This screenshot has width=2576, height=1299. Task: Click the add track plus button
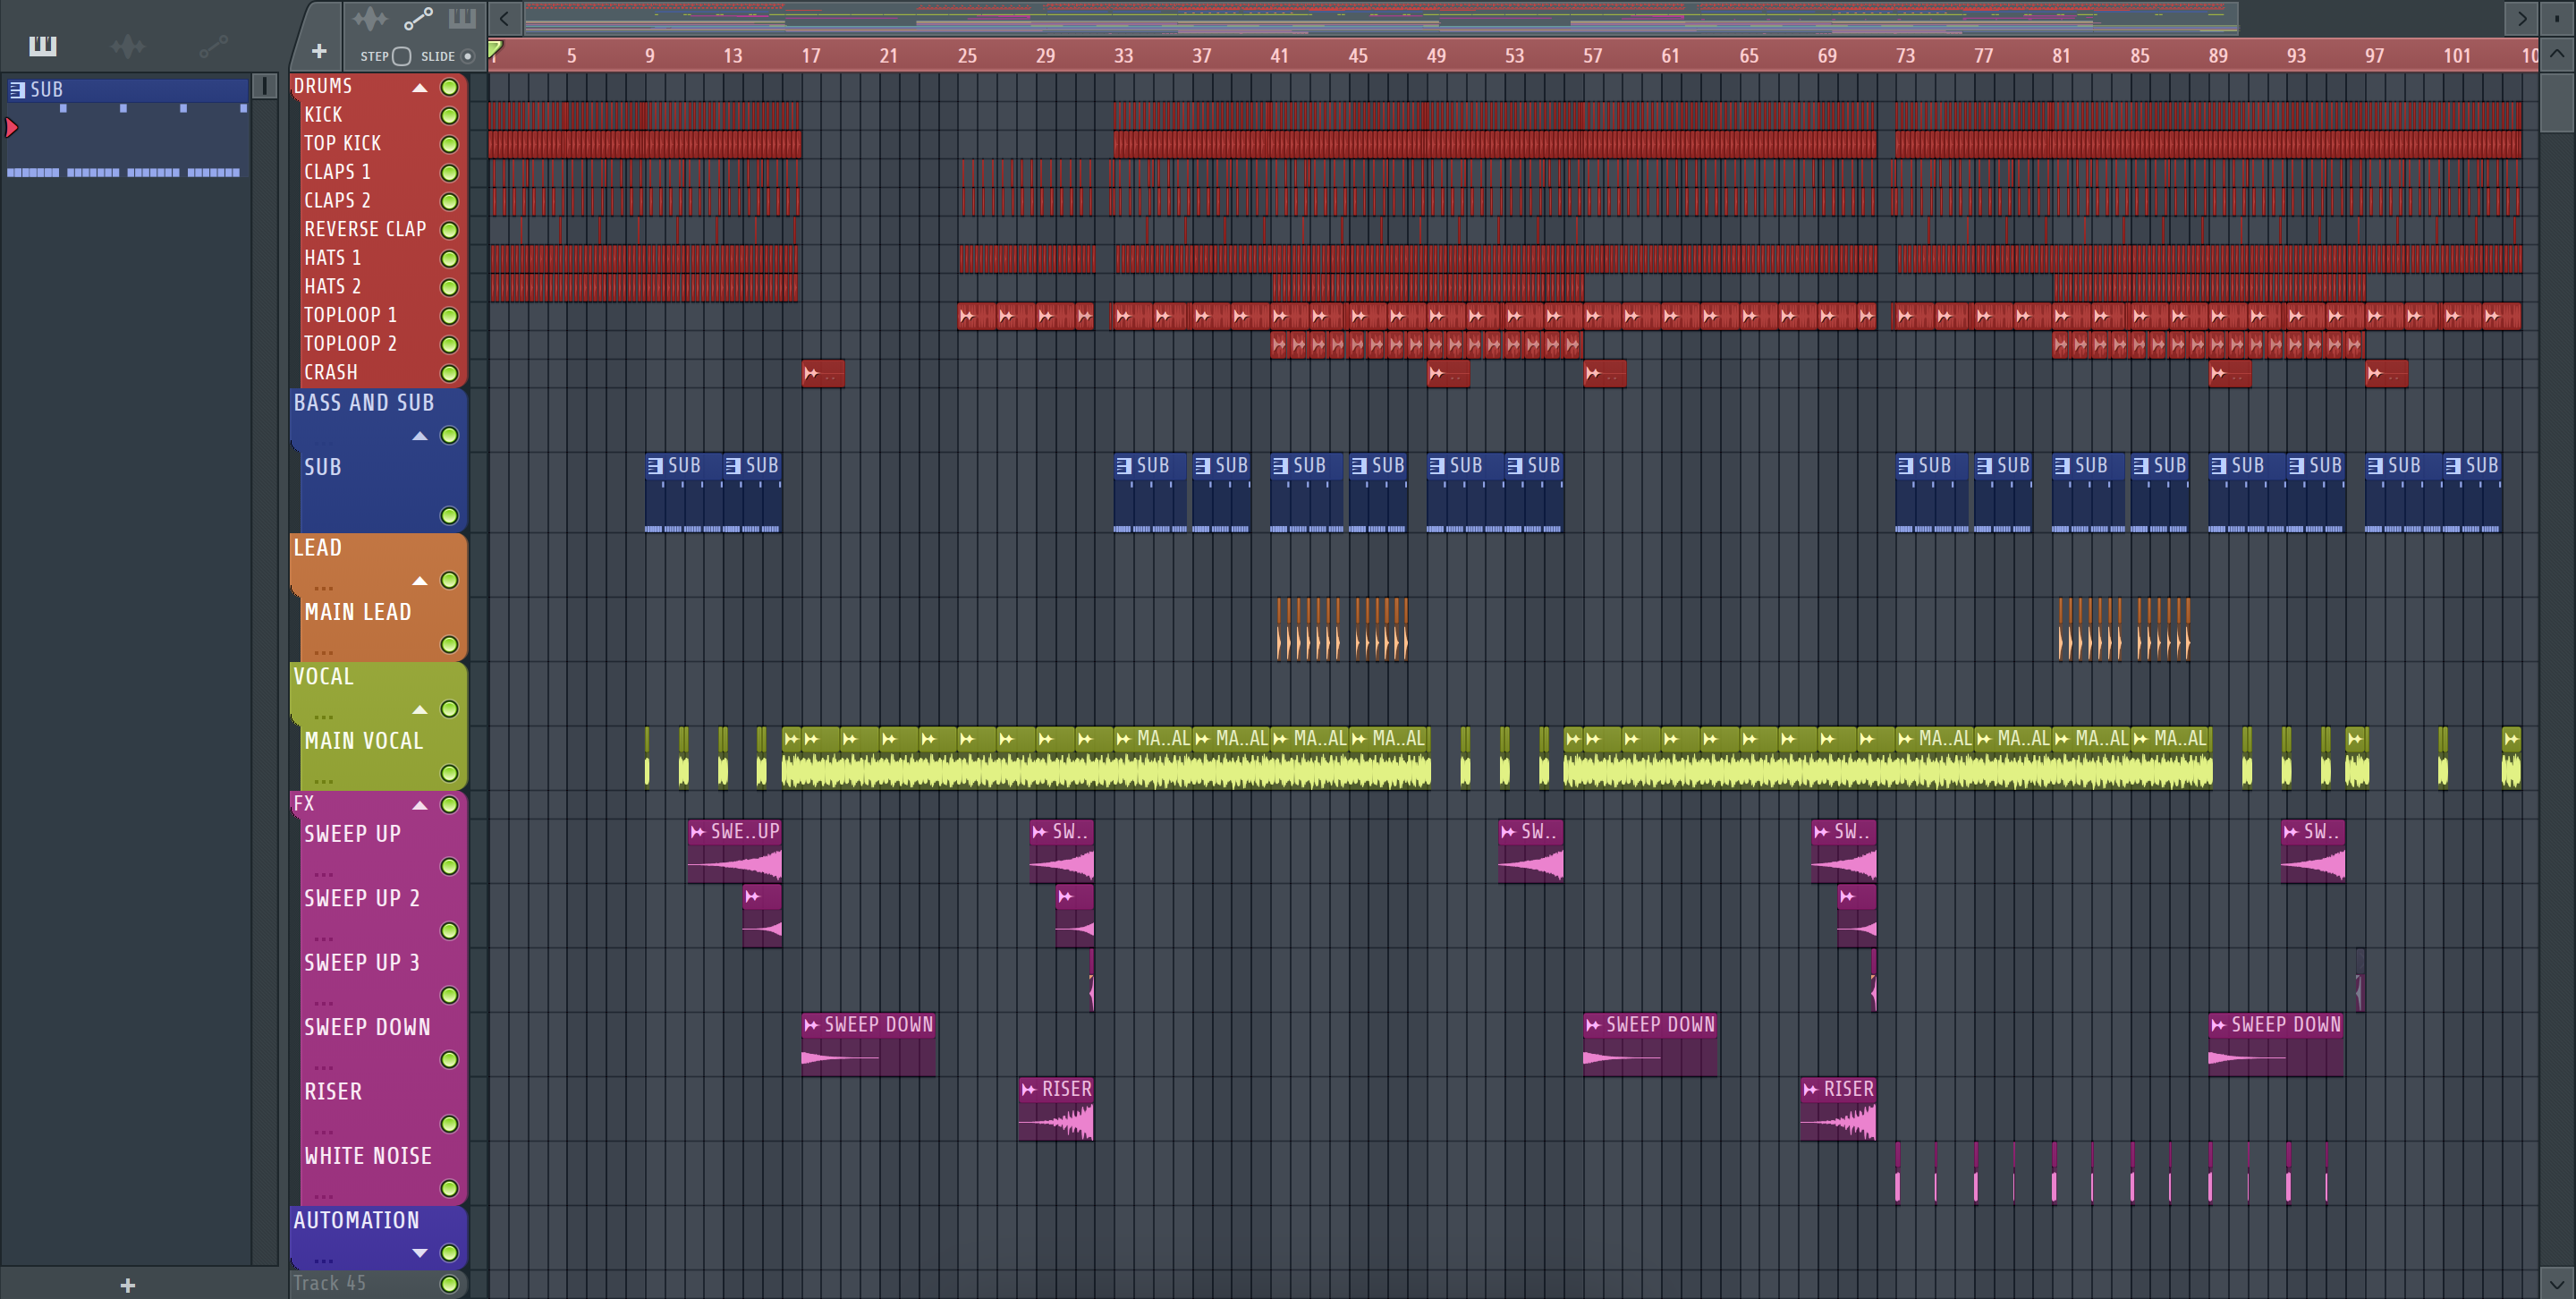click(319, 51)
